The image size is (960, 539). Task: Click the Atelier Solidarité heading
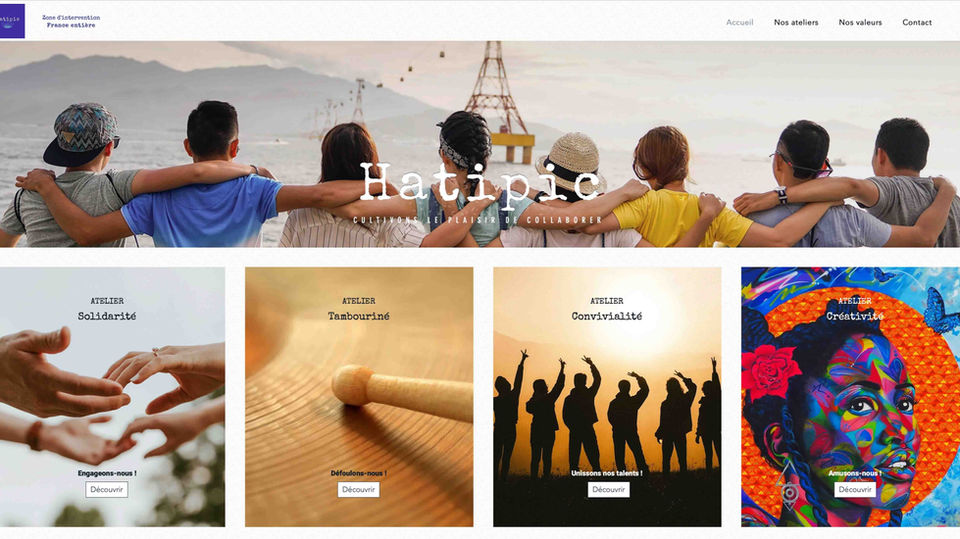(x=107, y=309)
